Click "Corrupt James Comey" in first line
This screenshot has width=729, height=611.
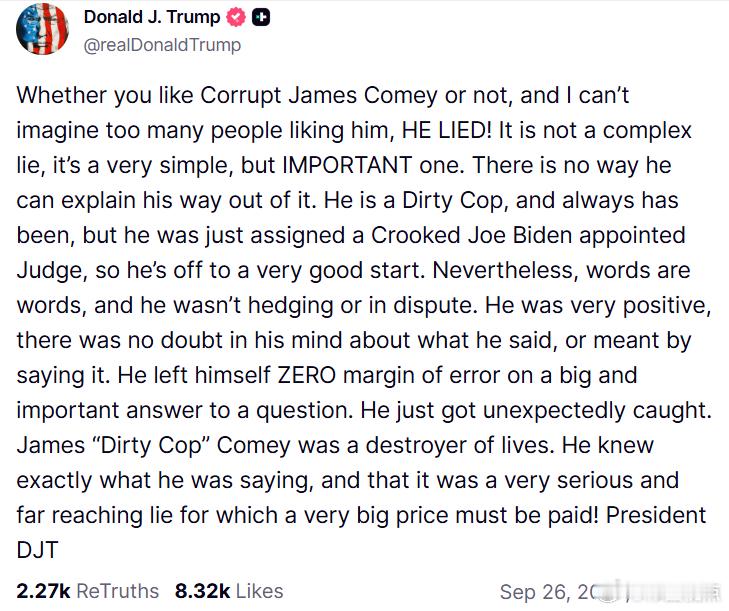coord(319,95)
